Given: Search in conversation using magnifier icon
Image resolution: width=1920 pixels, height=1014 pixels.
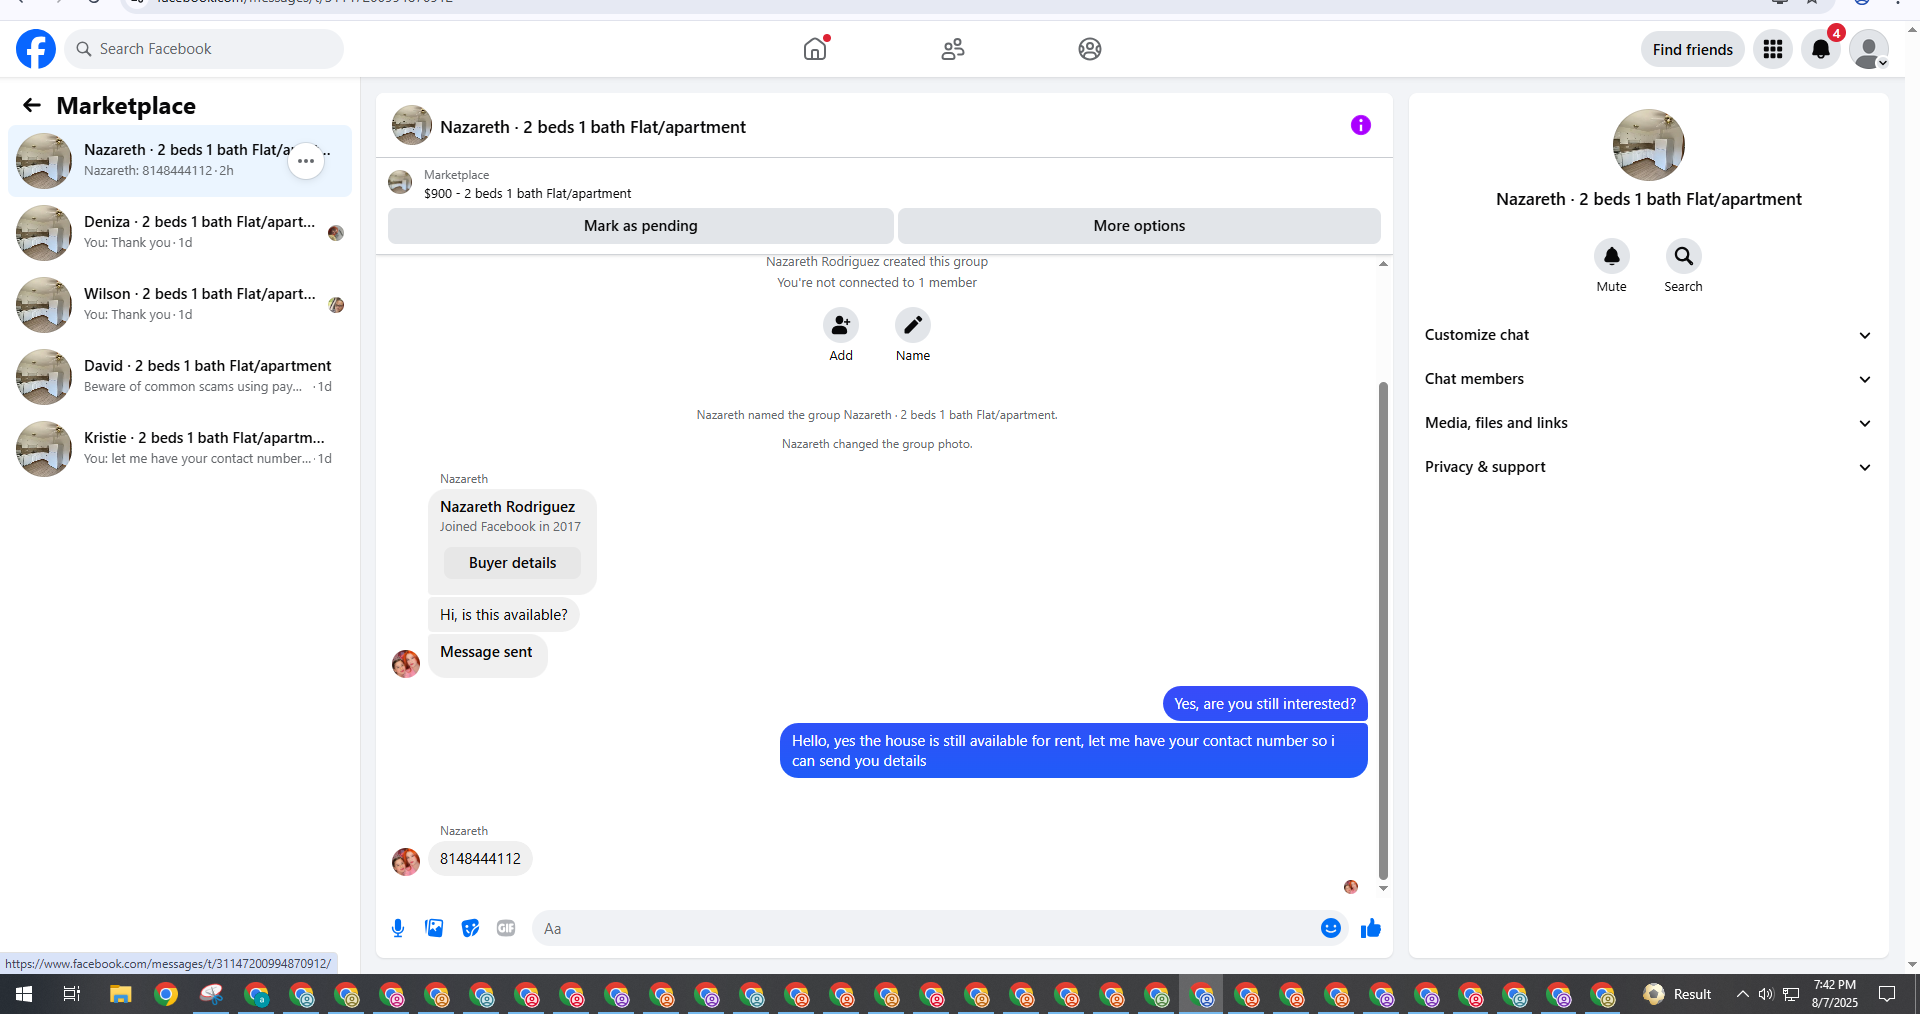Looking at the screenshot, I should point(1684,256).
